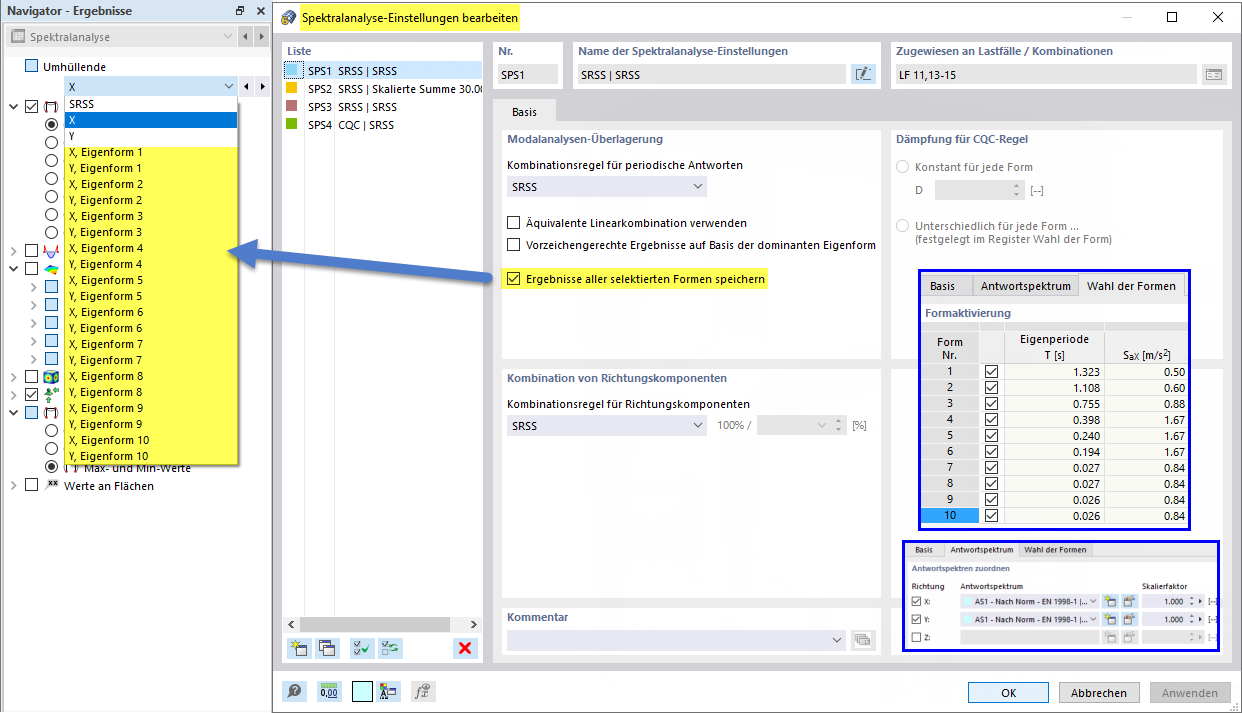Click yellow color swatch of SPS2
The height and width of the screenshot is (713, 1242).
tap(292, 88)
